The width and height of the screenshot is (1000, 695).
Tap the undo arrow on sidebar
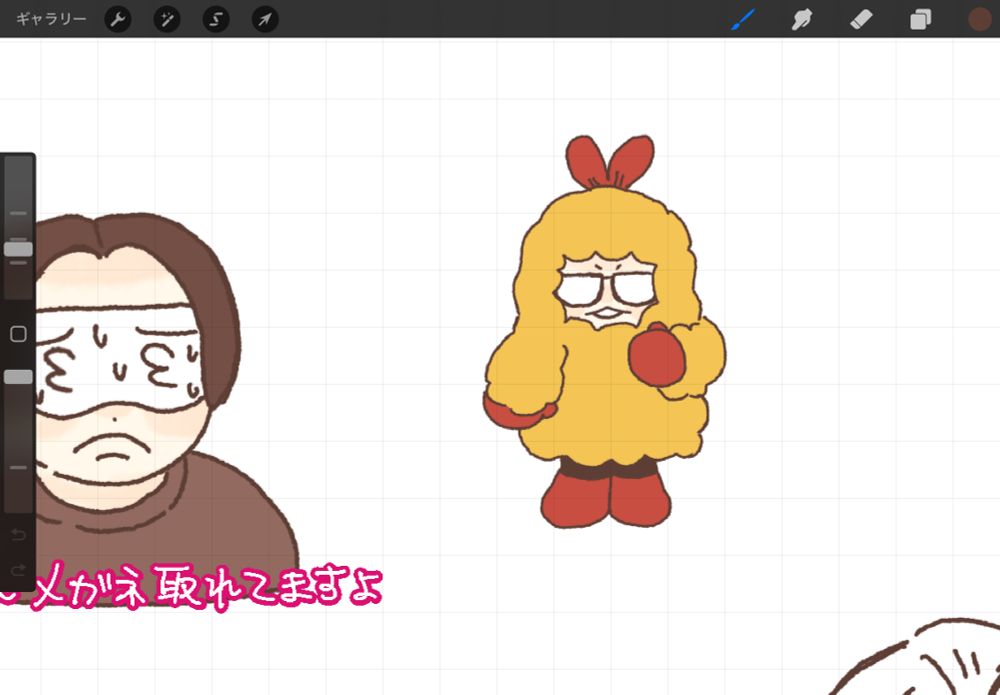(x=18, y=534)
